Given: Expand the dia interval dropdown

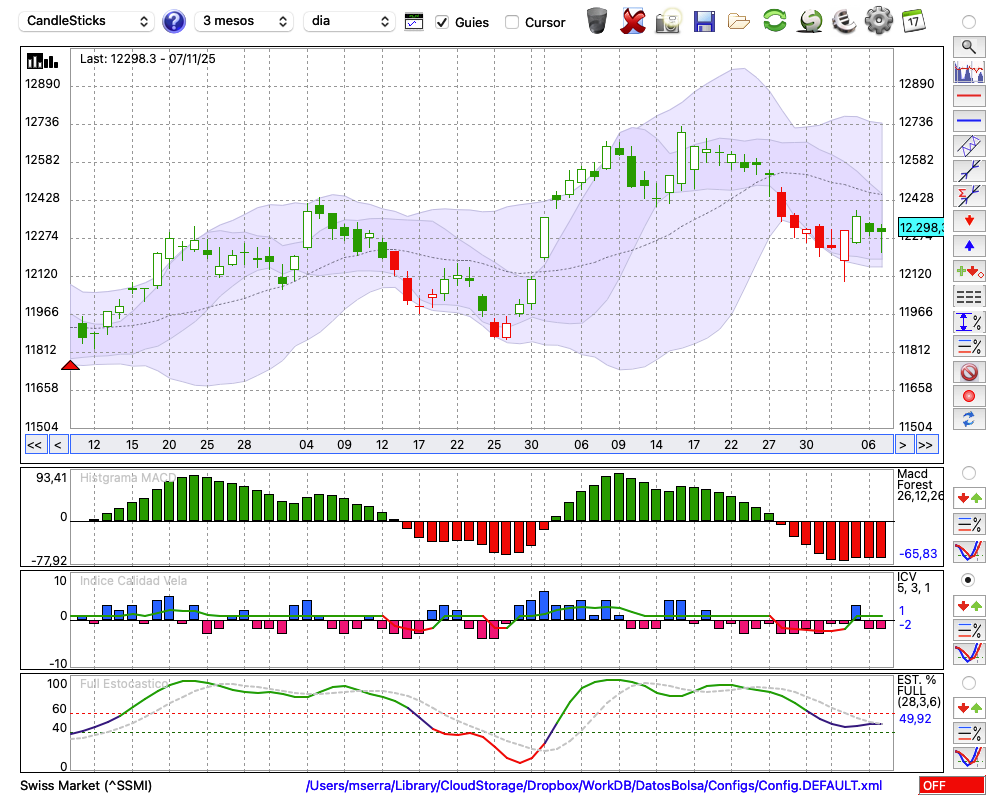Looking at the screenshot, I should [349, 21].
